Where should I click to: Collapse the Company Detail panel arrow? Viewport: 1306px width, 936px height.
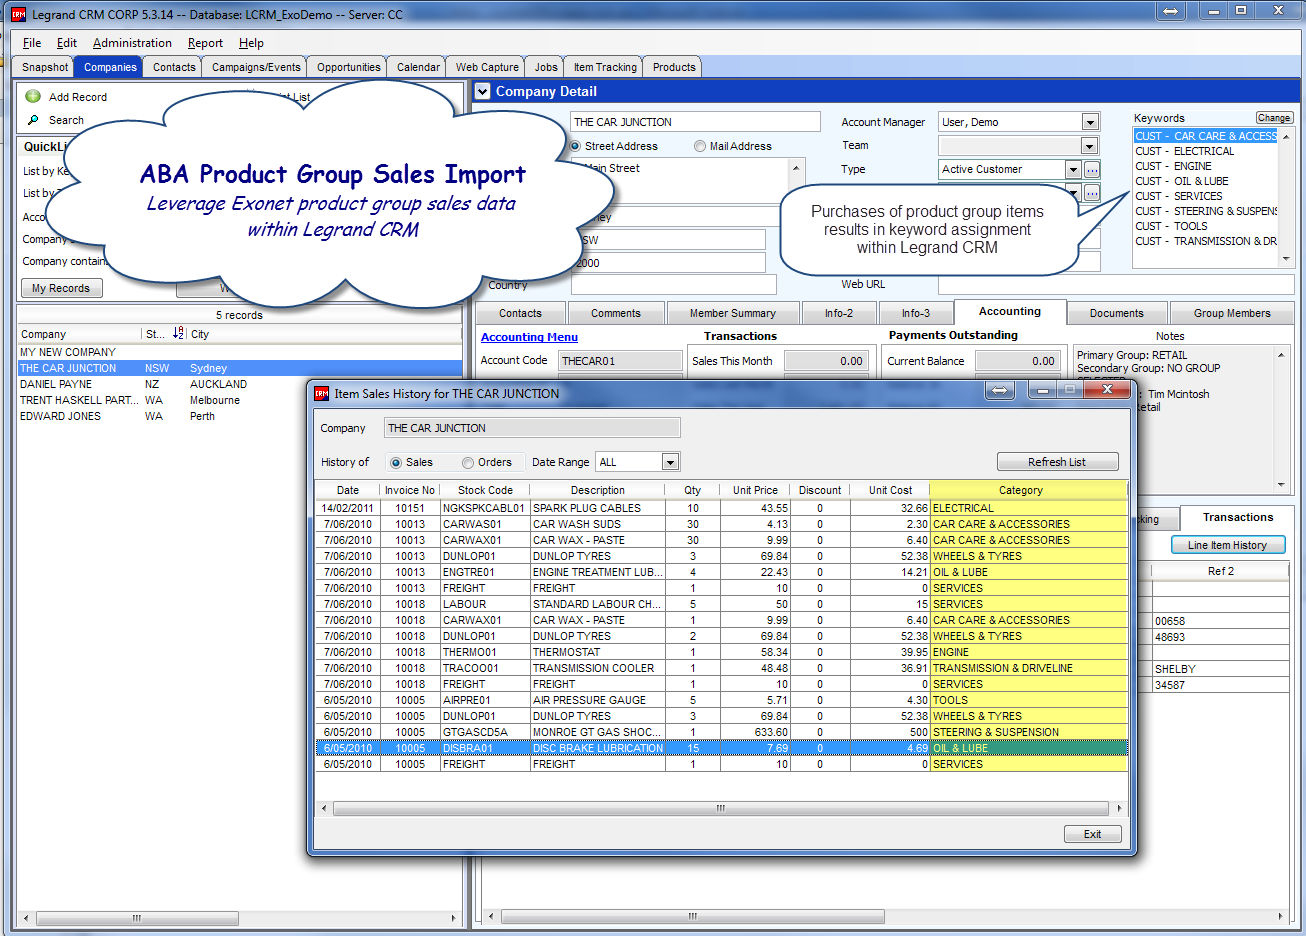483,91
